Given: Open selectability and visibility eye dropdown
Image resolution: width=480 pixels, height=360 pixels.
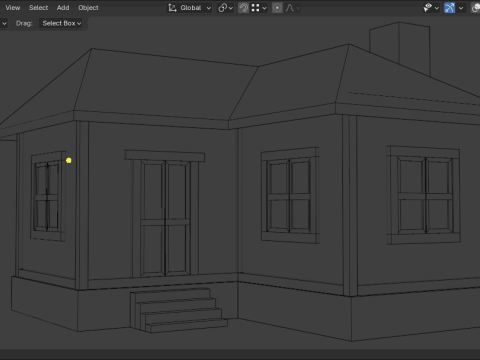Looking at the screenshot, I should (x=431, y=8).
